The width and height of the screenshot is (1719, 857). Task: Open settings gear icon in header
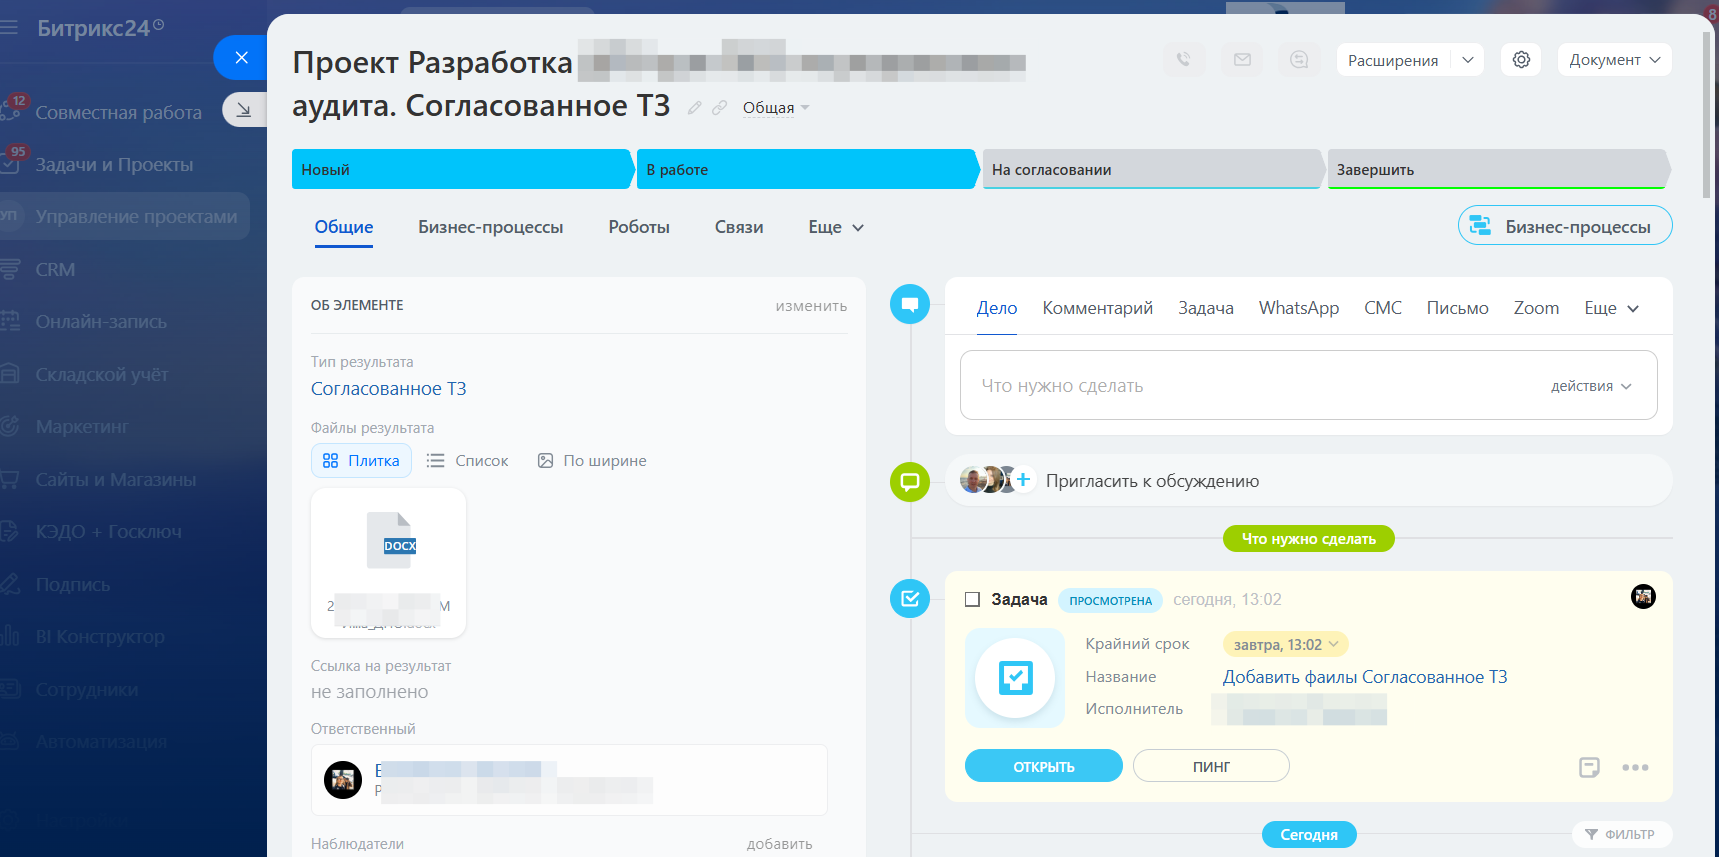pos(1521,60)
